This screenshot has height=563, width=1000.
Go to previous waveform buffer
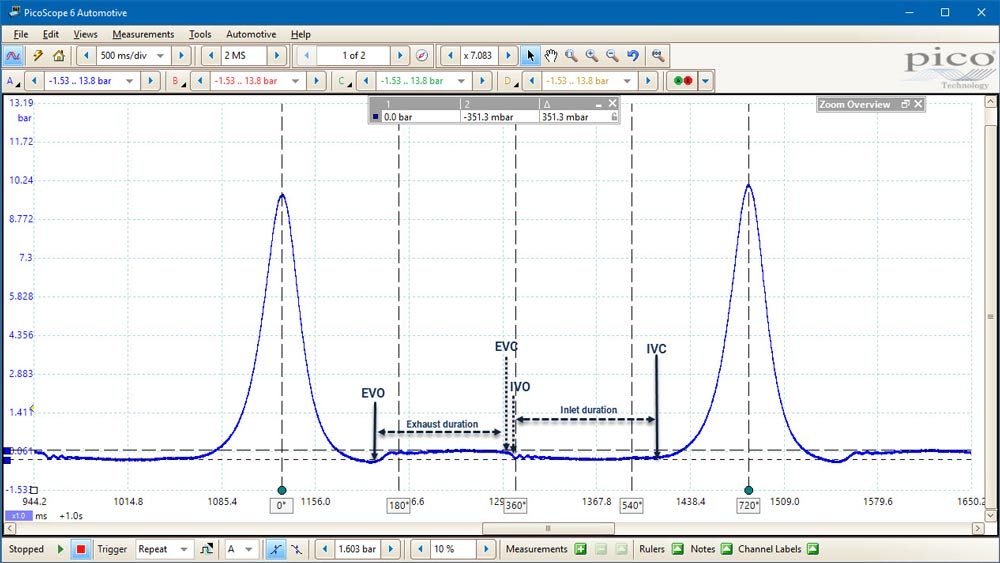306,55
